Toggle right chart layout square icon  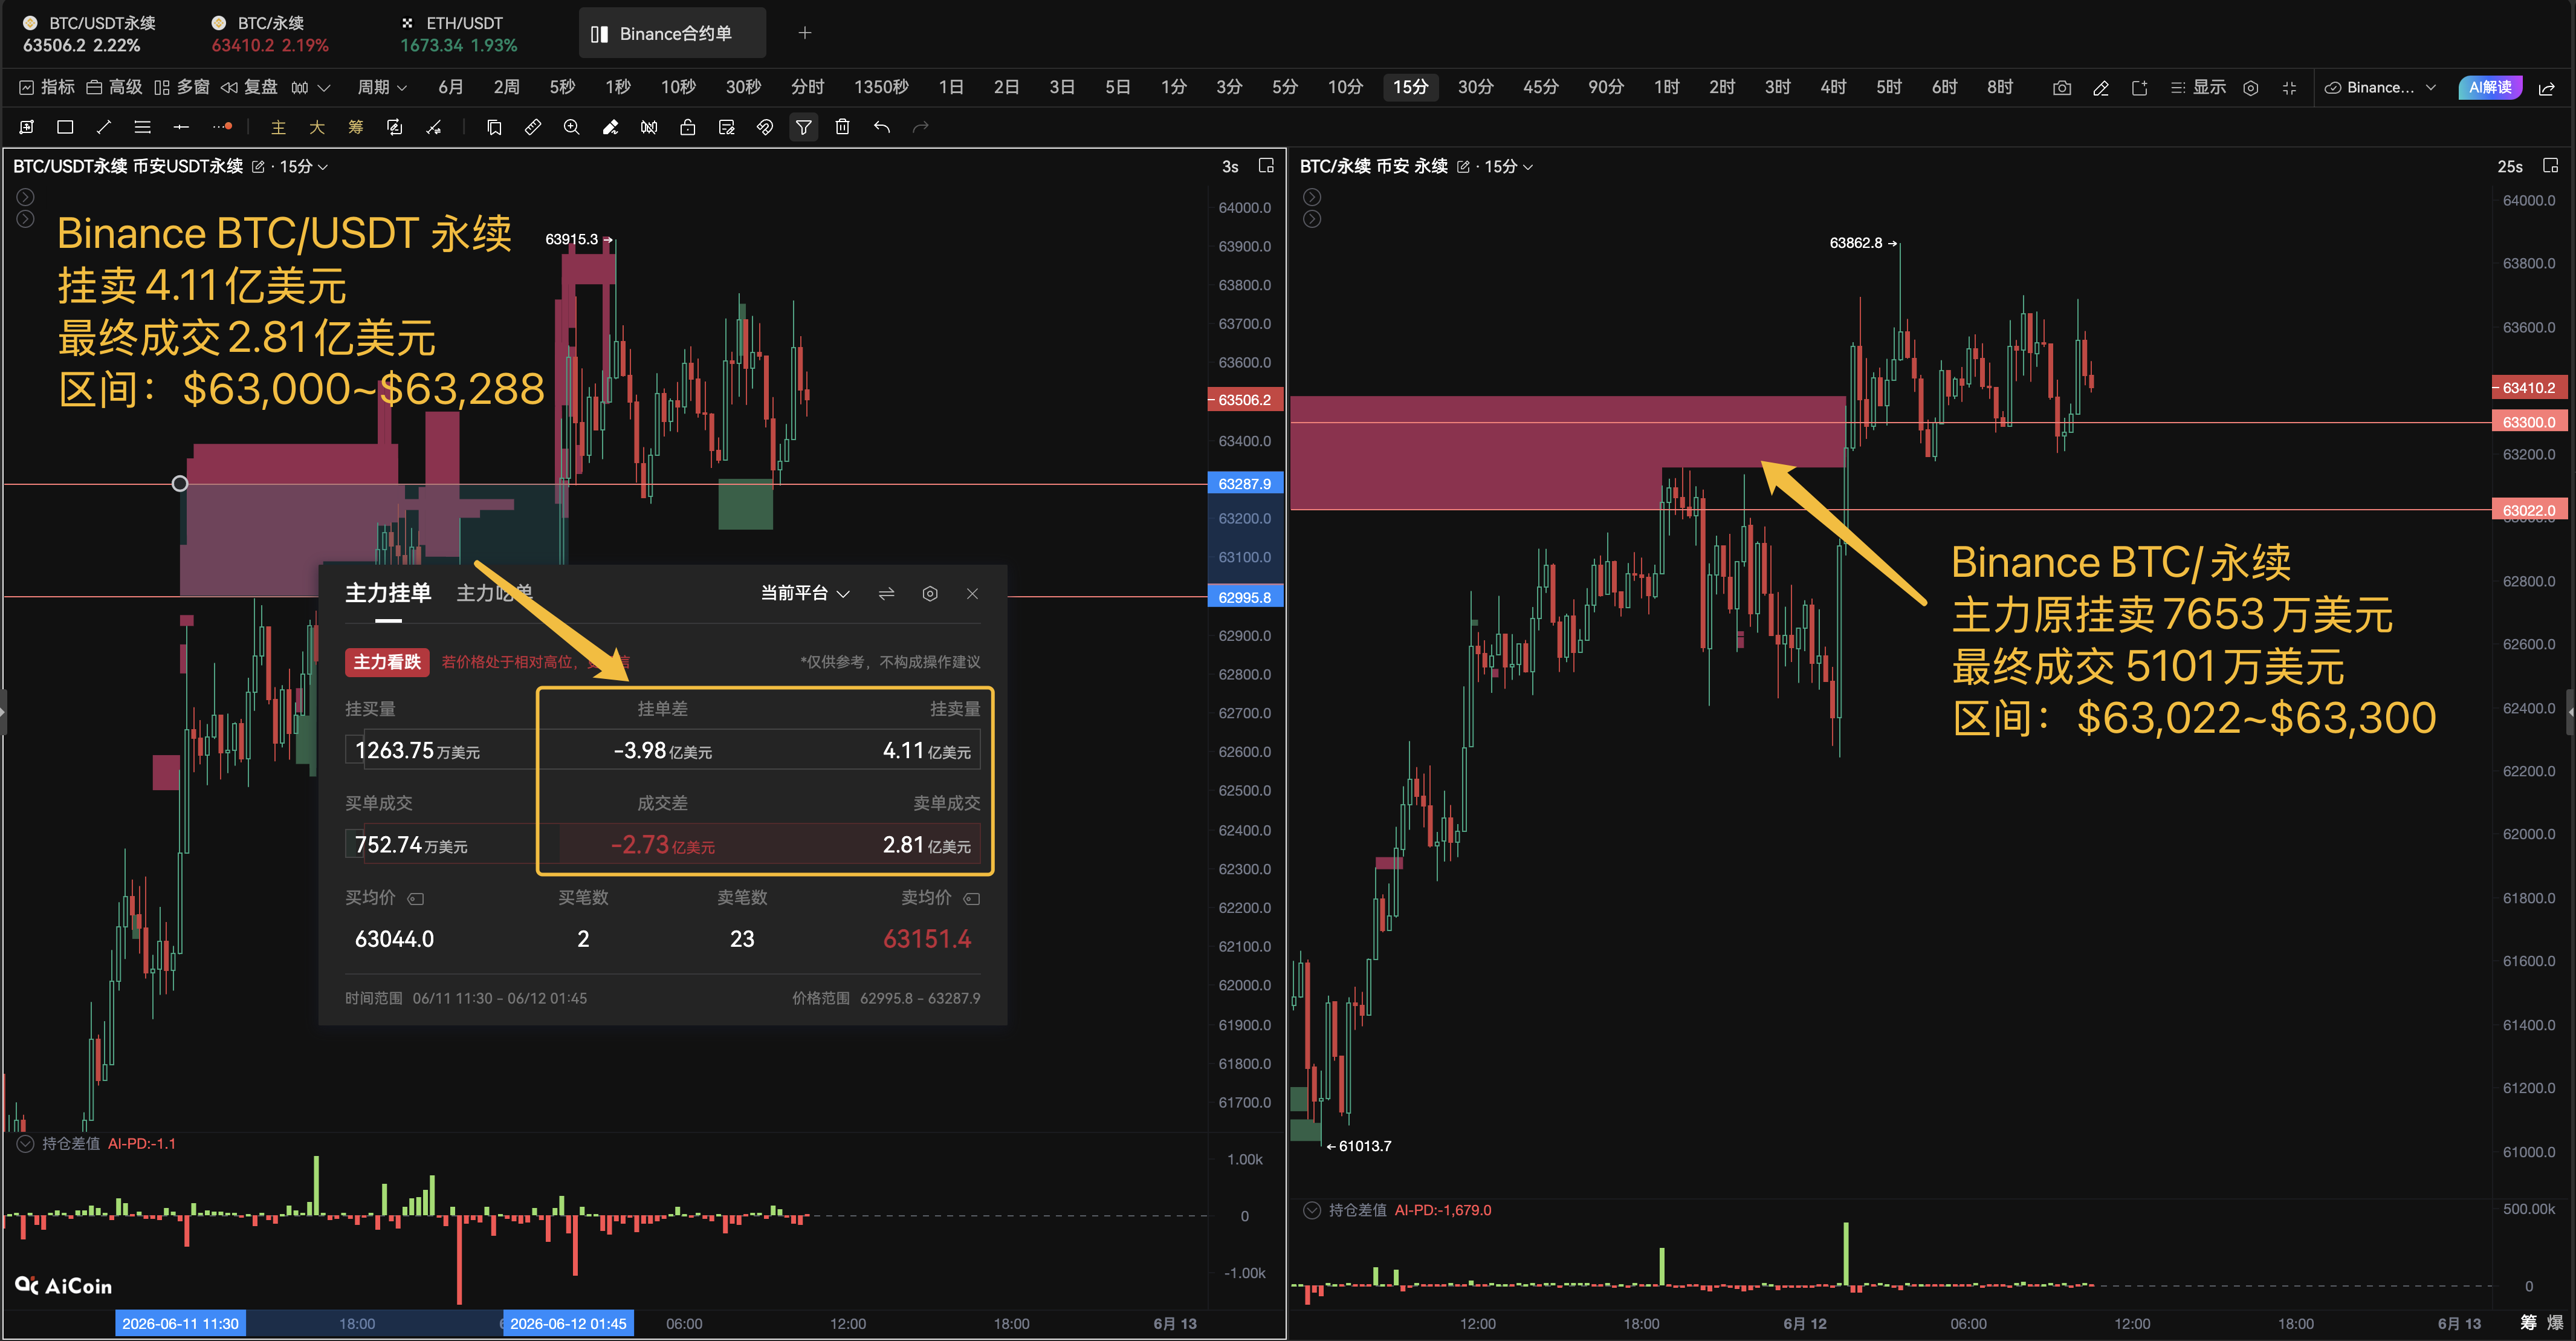tap(2550, 166)
